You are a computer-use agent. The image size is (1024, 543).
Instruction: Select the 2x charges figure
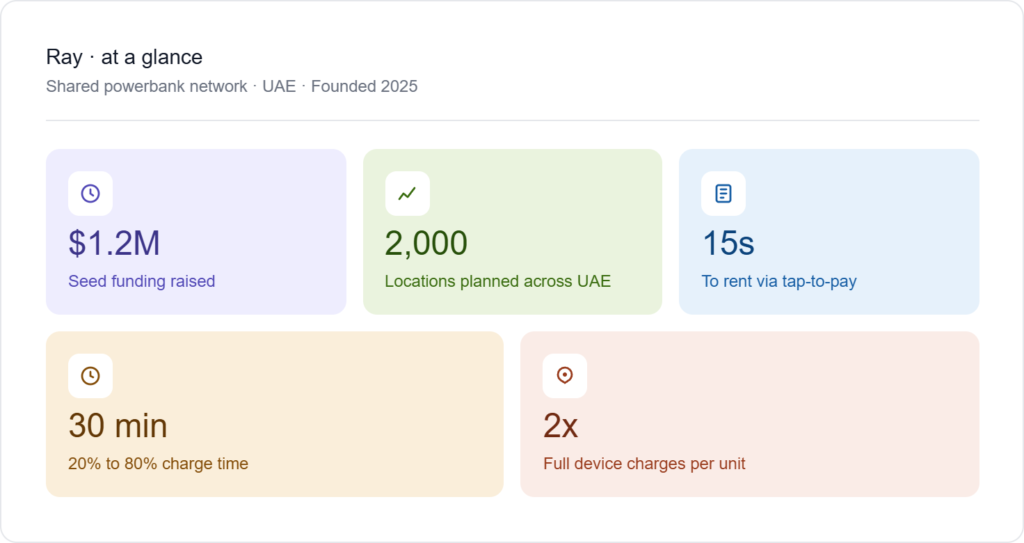561,426
